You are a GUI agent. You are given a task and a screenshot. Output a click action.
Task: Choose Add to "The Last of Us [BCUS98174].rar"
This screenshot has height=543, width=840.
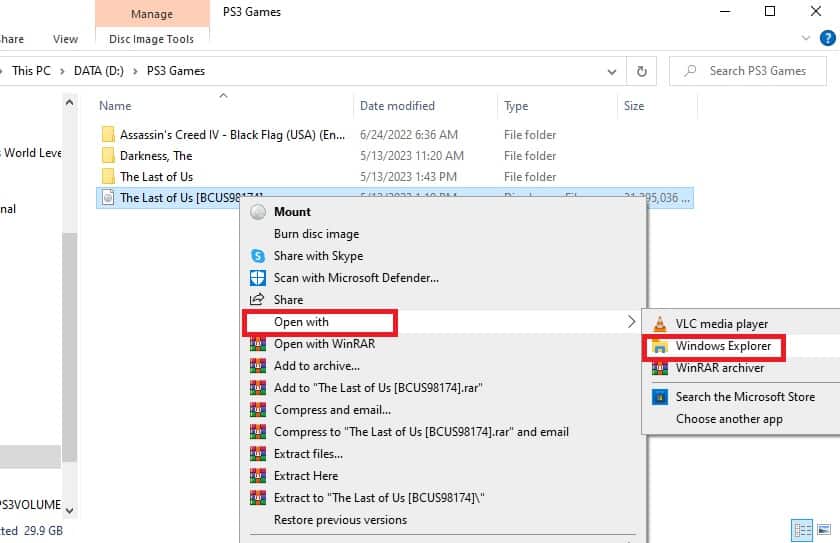pyautogui.click(x=378, y=388)
